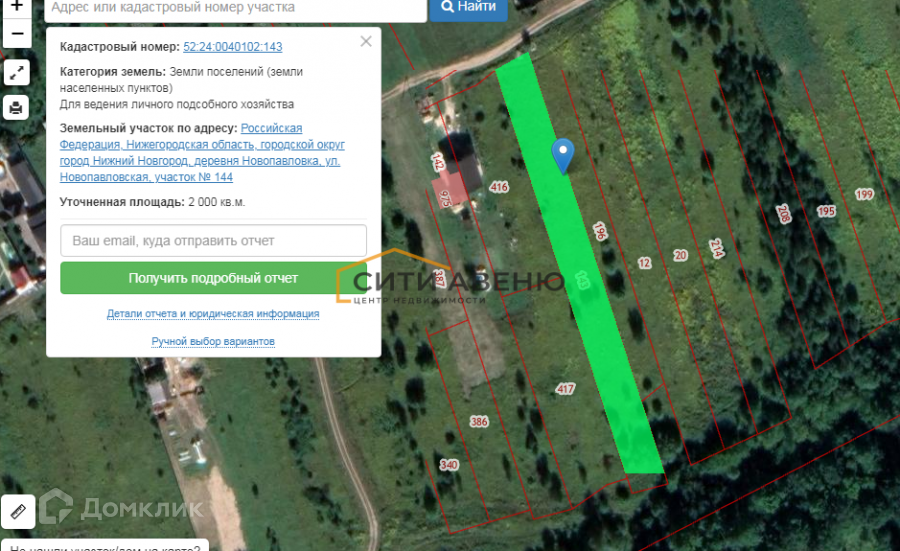Open the ruler measurement tool
Viewport: 900px width, 551px height.
(18, 511)
